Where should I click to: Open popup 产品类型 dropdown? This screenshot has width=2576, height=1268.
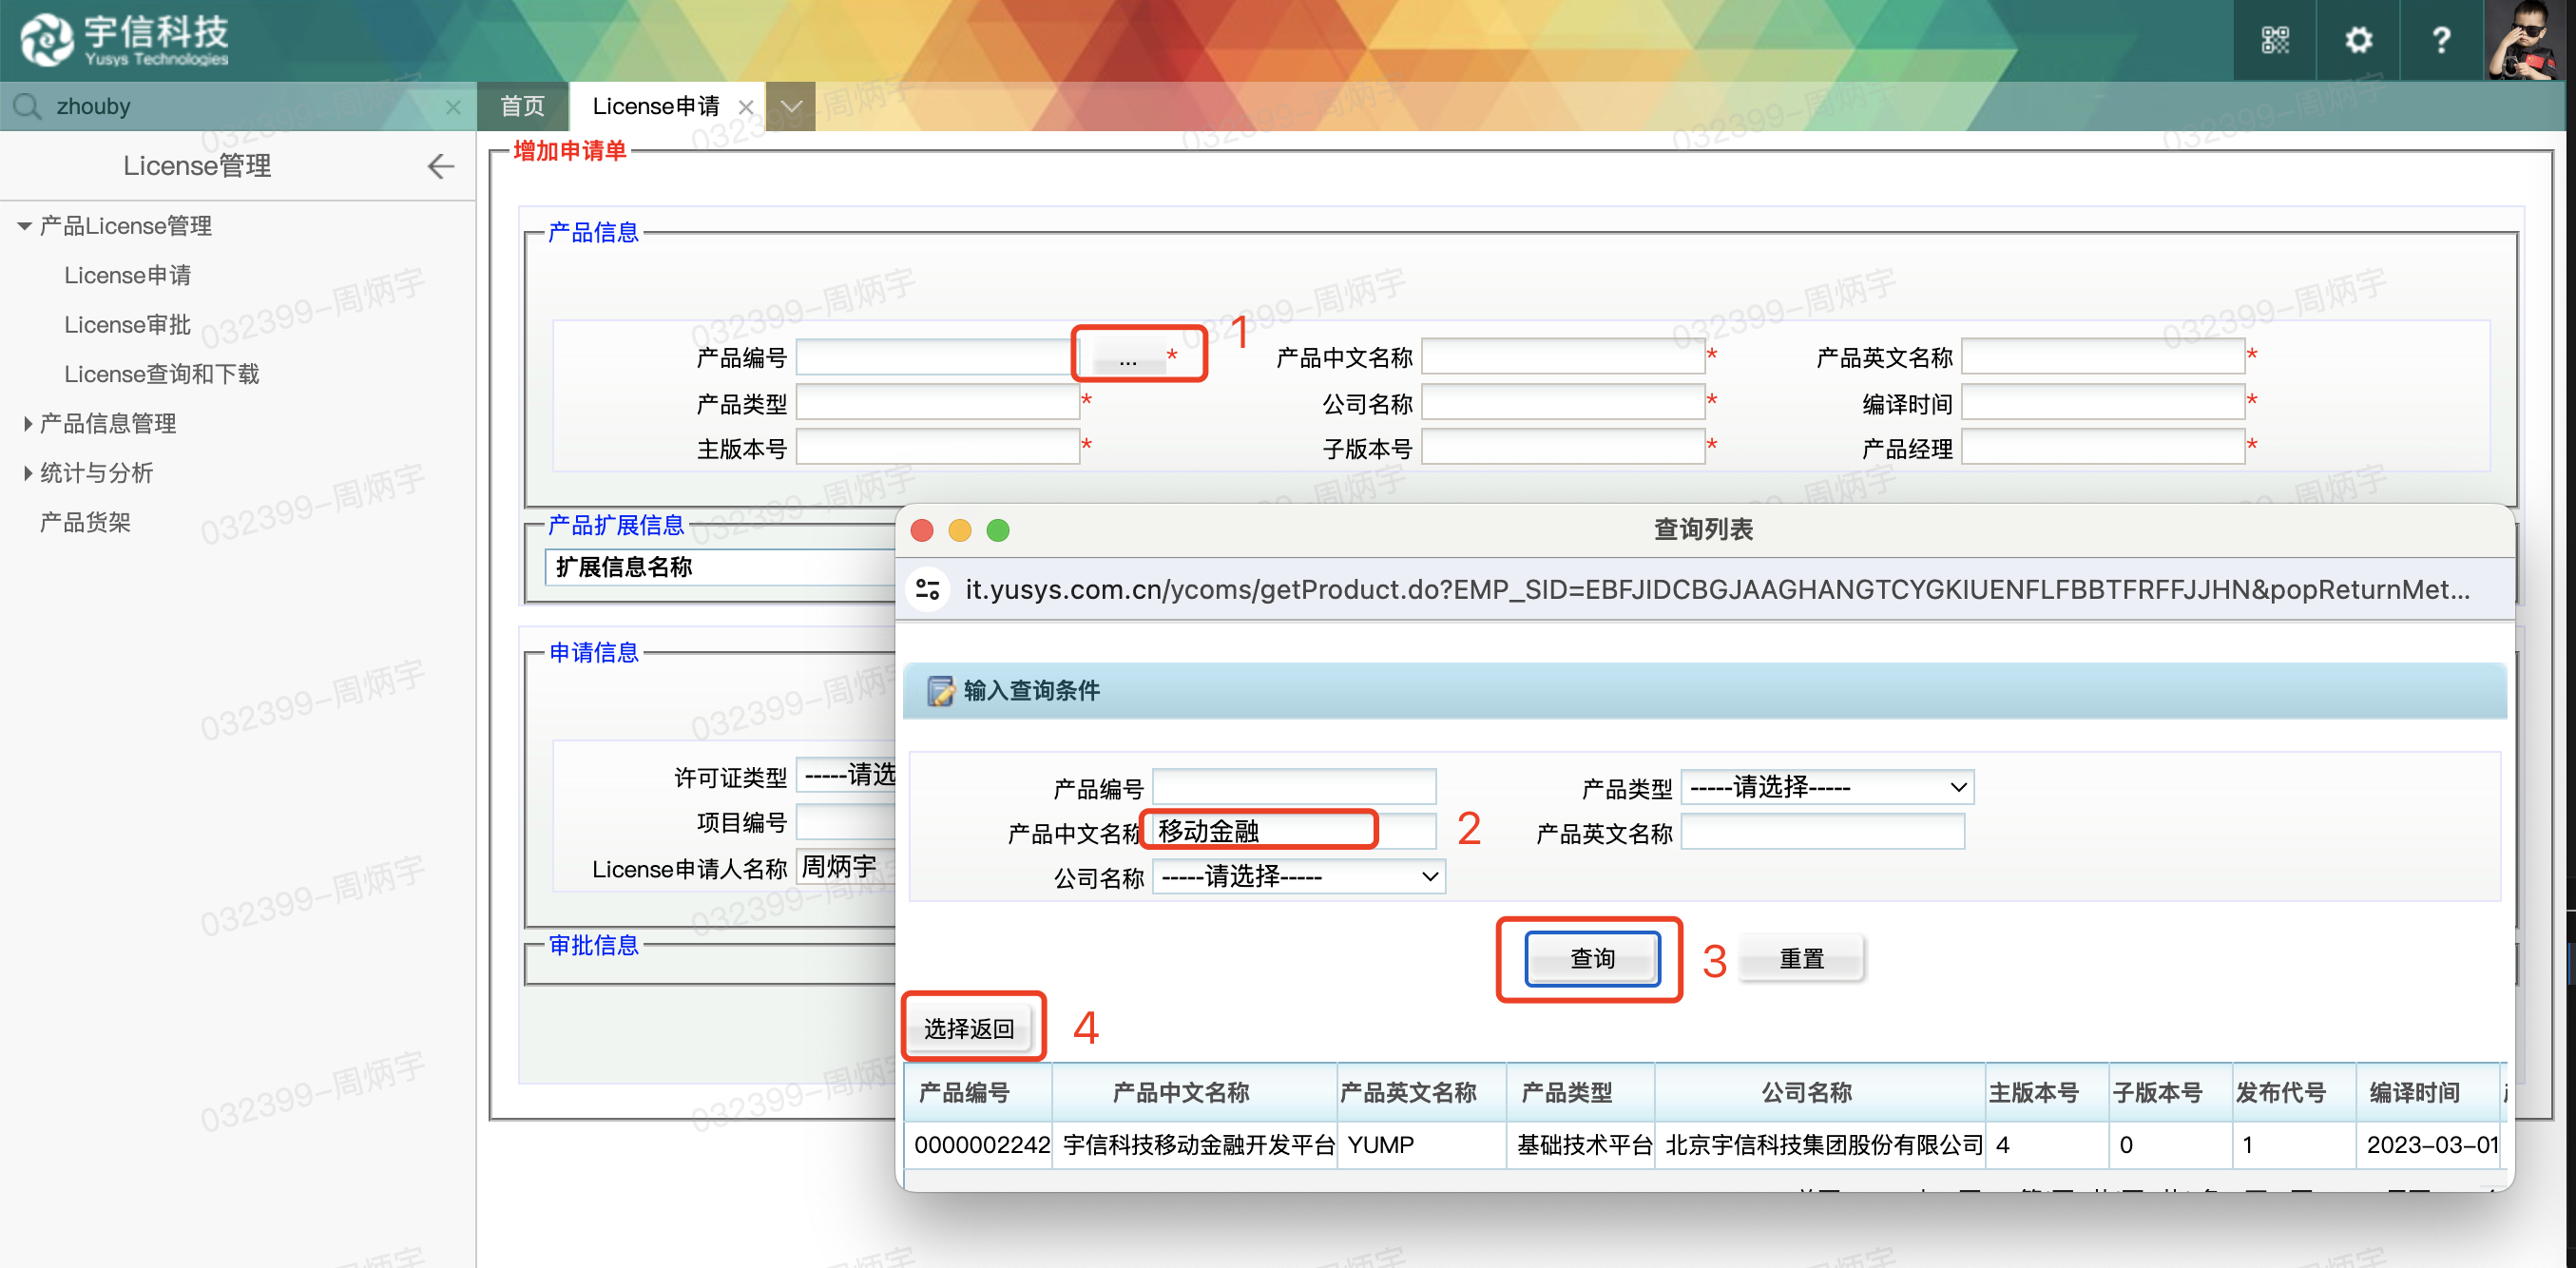click(1827, 787)
